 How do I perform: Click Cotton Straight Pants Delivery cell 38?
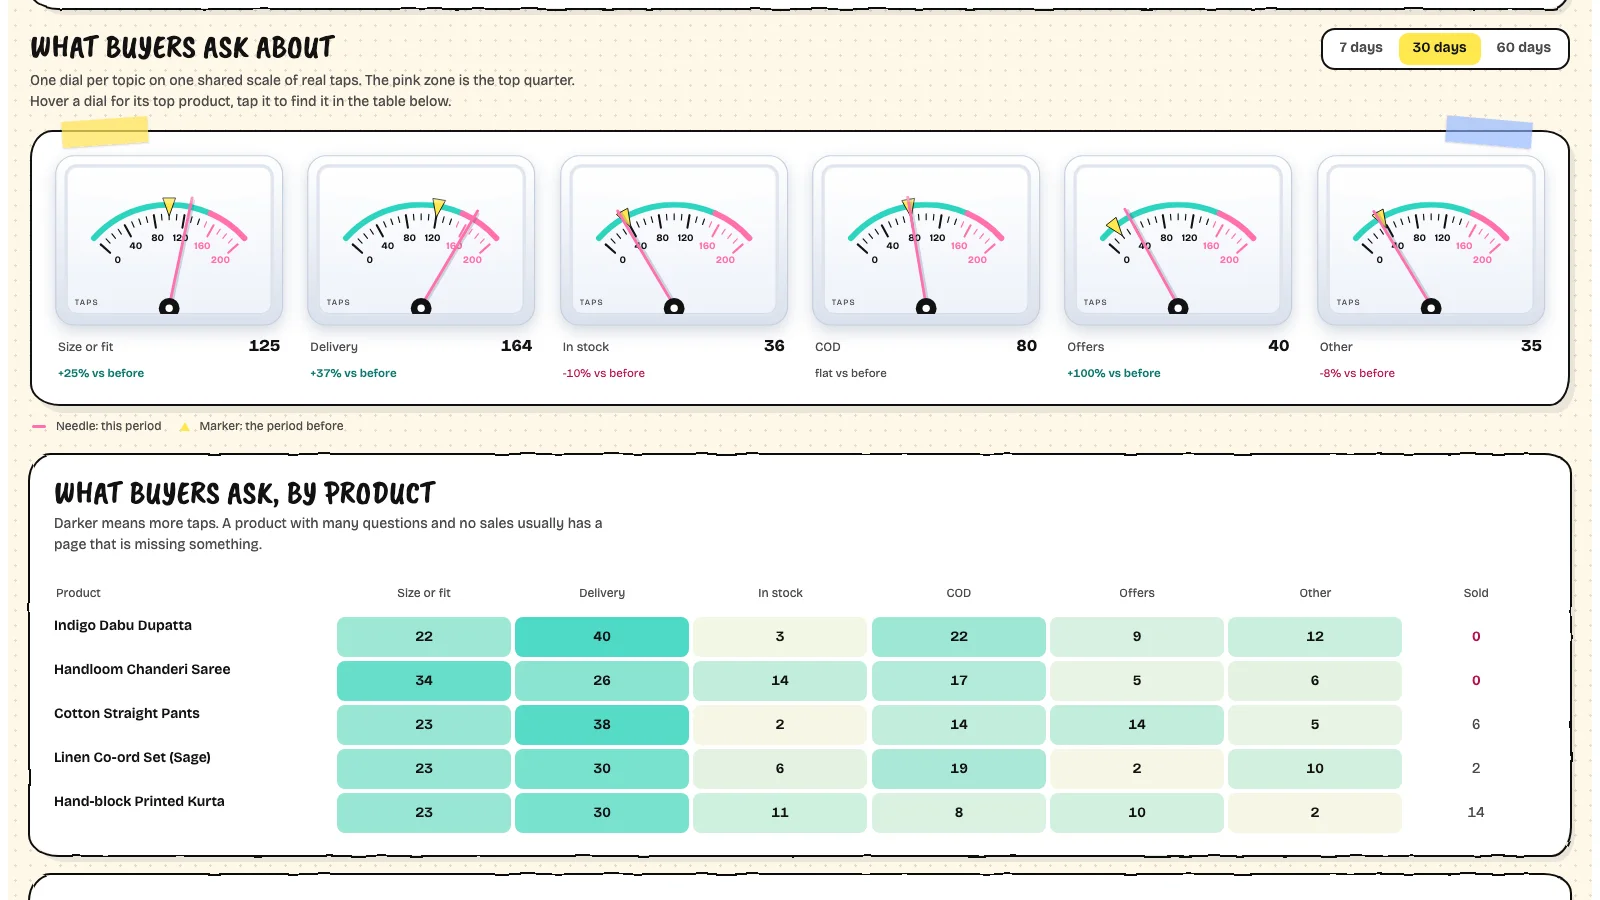point(602,725)
